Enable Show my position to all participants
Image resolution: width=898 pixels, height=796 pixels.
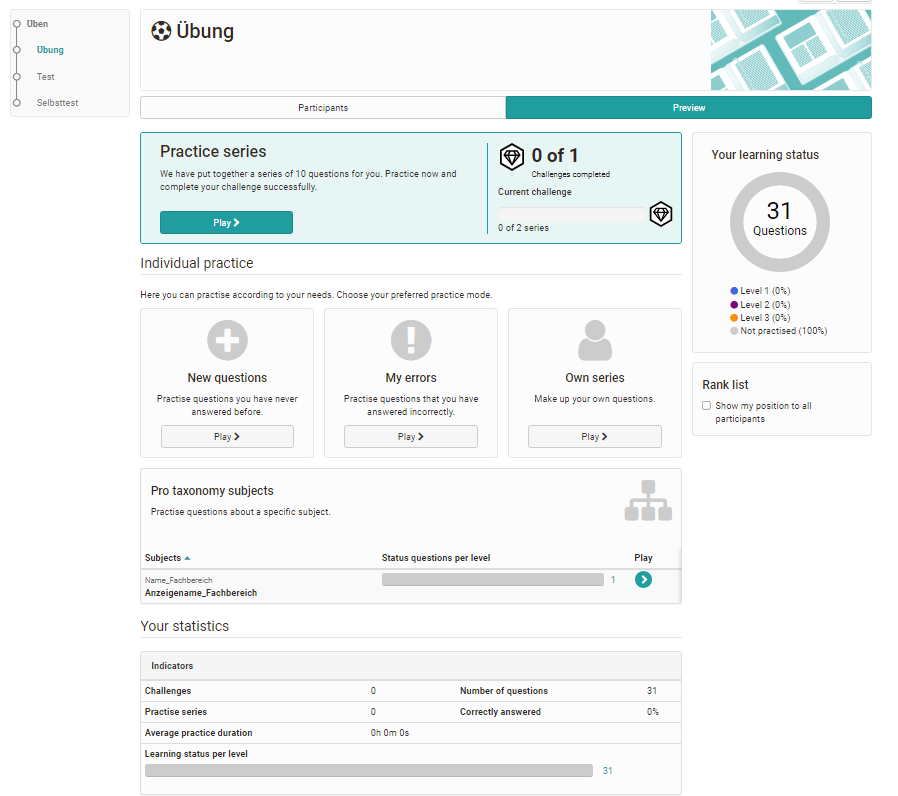click(x=706, y=406)
